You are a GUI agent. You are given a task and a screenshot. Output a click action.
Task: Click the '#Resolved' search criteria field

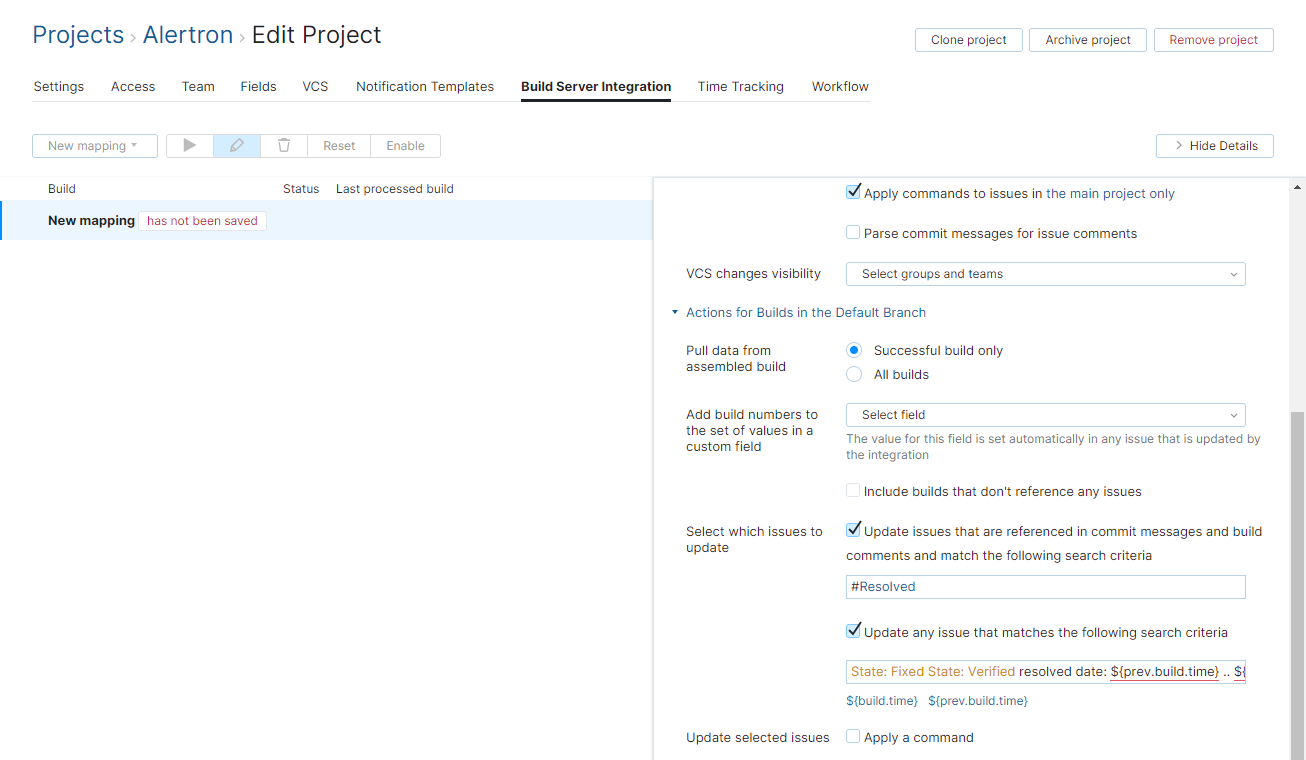coord(1045,587)
